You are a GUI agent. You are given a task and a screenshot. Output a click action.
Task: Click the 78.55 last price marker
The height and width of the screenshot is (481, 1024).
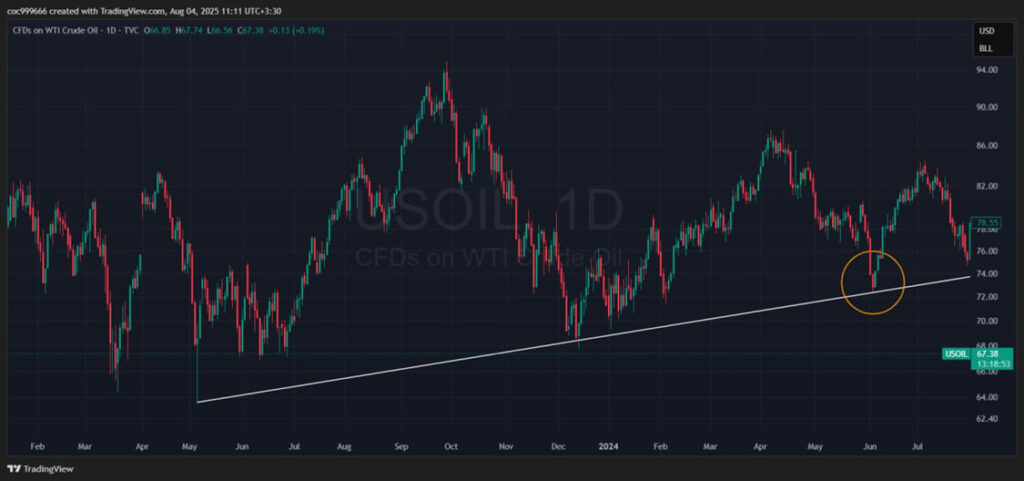pyautogui.click(x=988, y=222)
